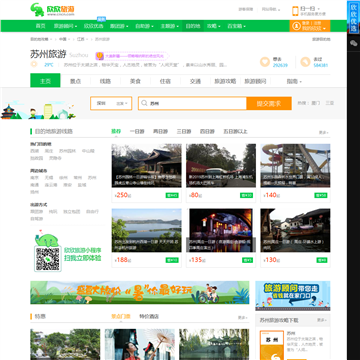Click 江苏 in the breadcrumb
Image resolution: width=360 pixels, height=360 pixels.
point(81,39)
